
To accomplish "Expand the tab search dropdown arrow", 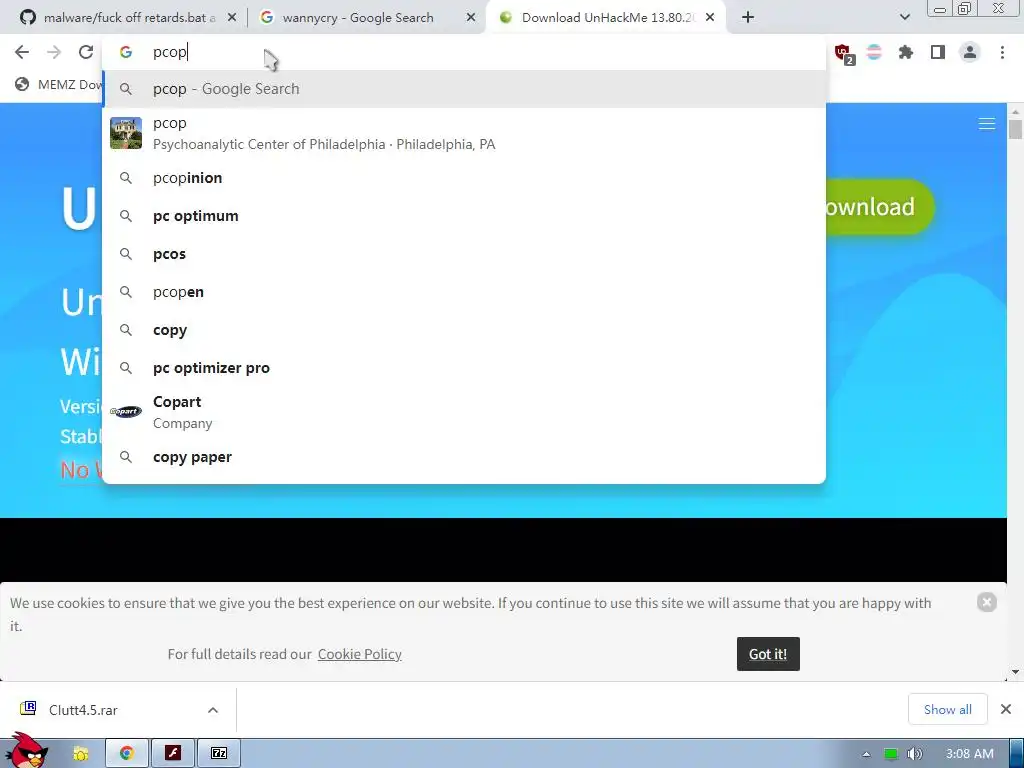I will point(904,17).
